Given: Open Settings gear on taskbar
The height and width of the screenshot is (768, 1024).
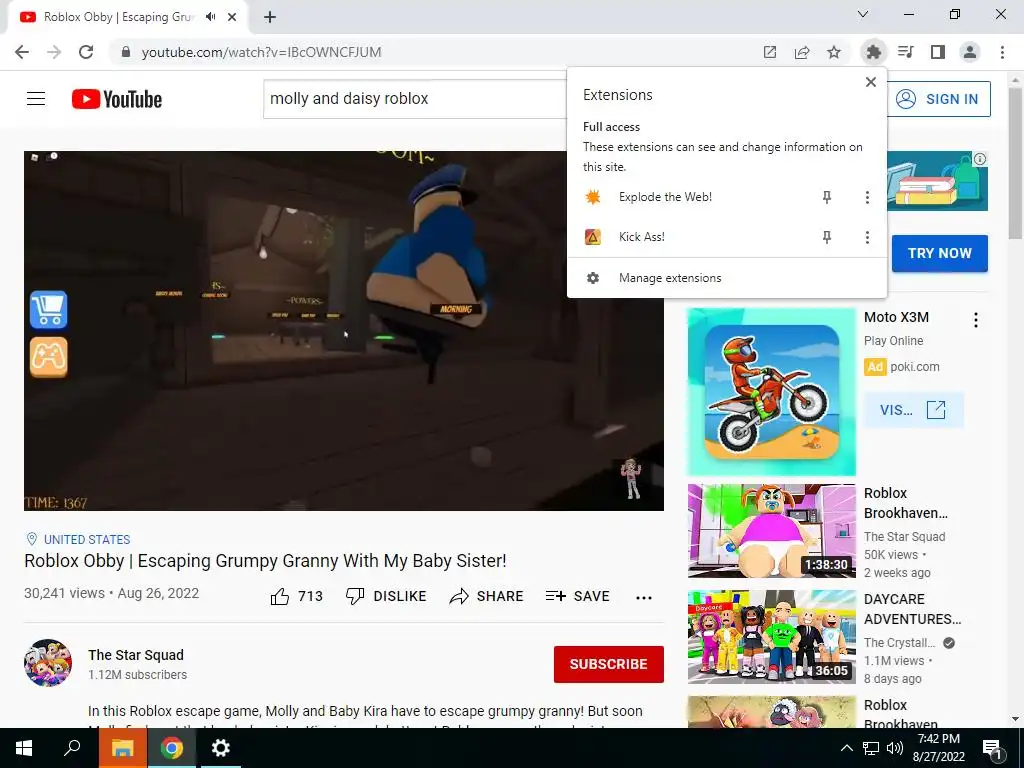Looking at the screenshot, I should pos(221,748).
